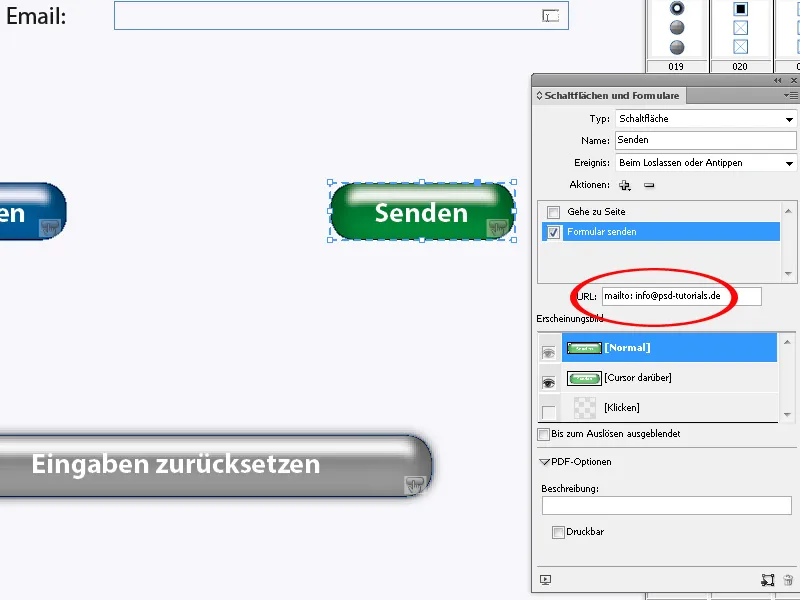Viewport: 800px width, 600px height.
Task: Select the [Normal] appearance state
Action: coord(669,348)
